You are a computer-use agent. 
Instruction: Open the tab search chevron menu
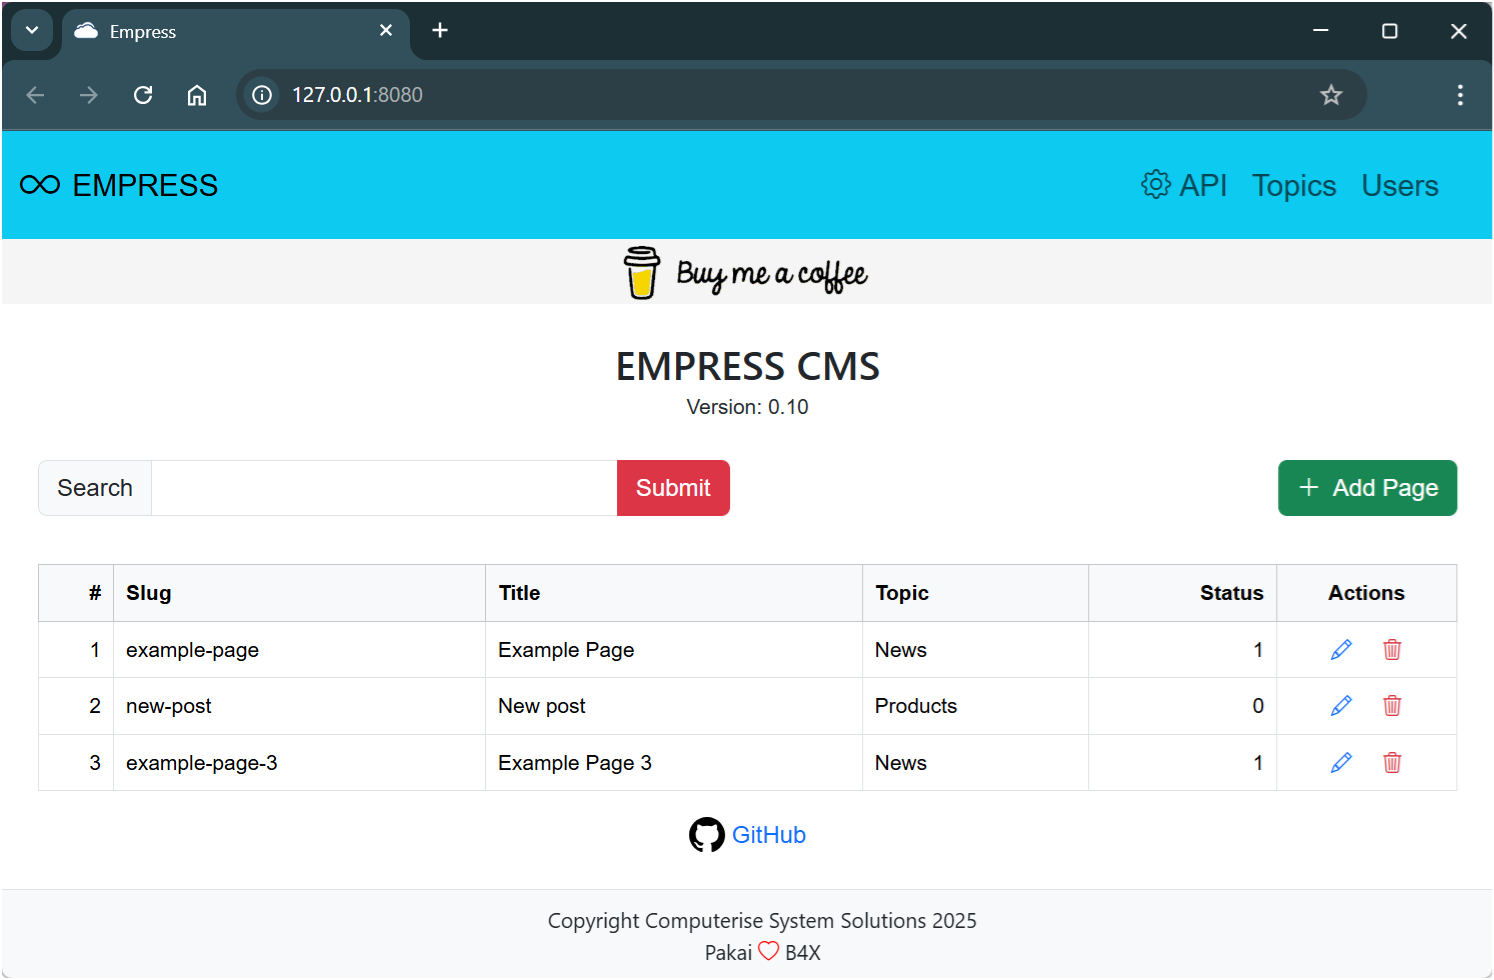(x=31, y=30)
